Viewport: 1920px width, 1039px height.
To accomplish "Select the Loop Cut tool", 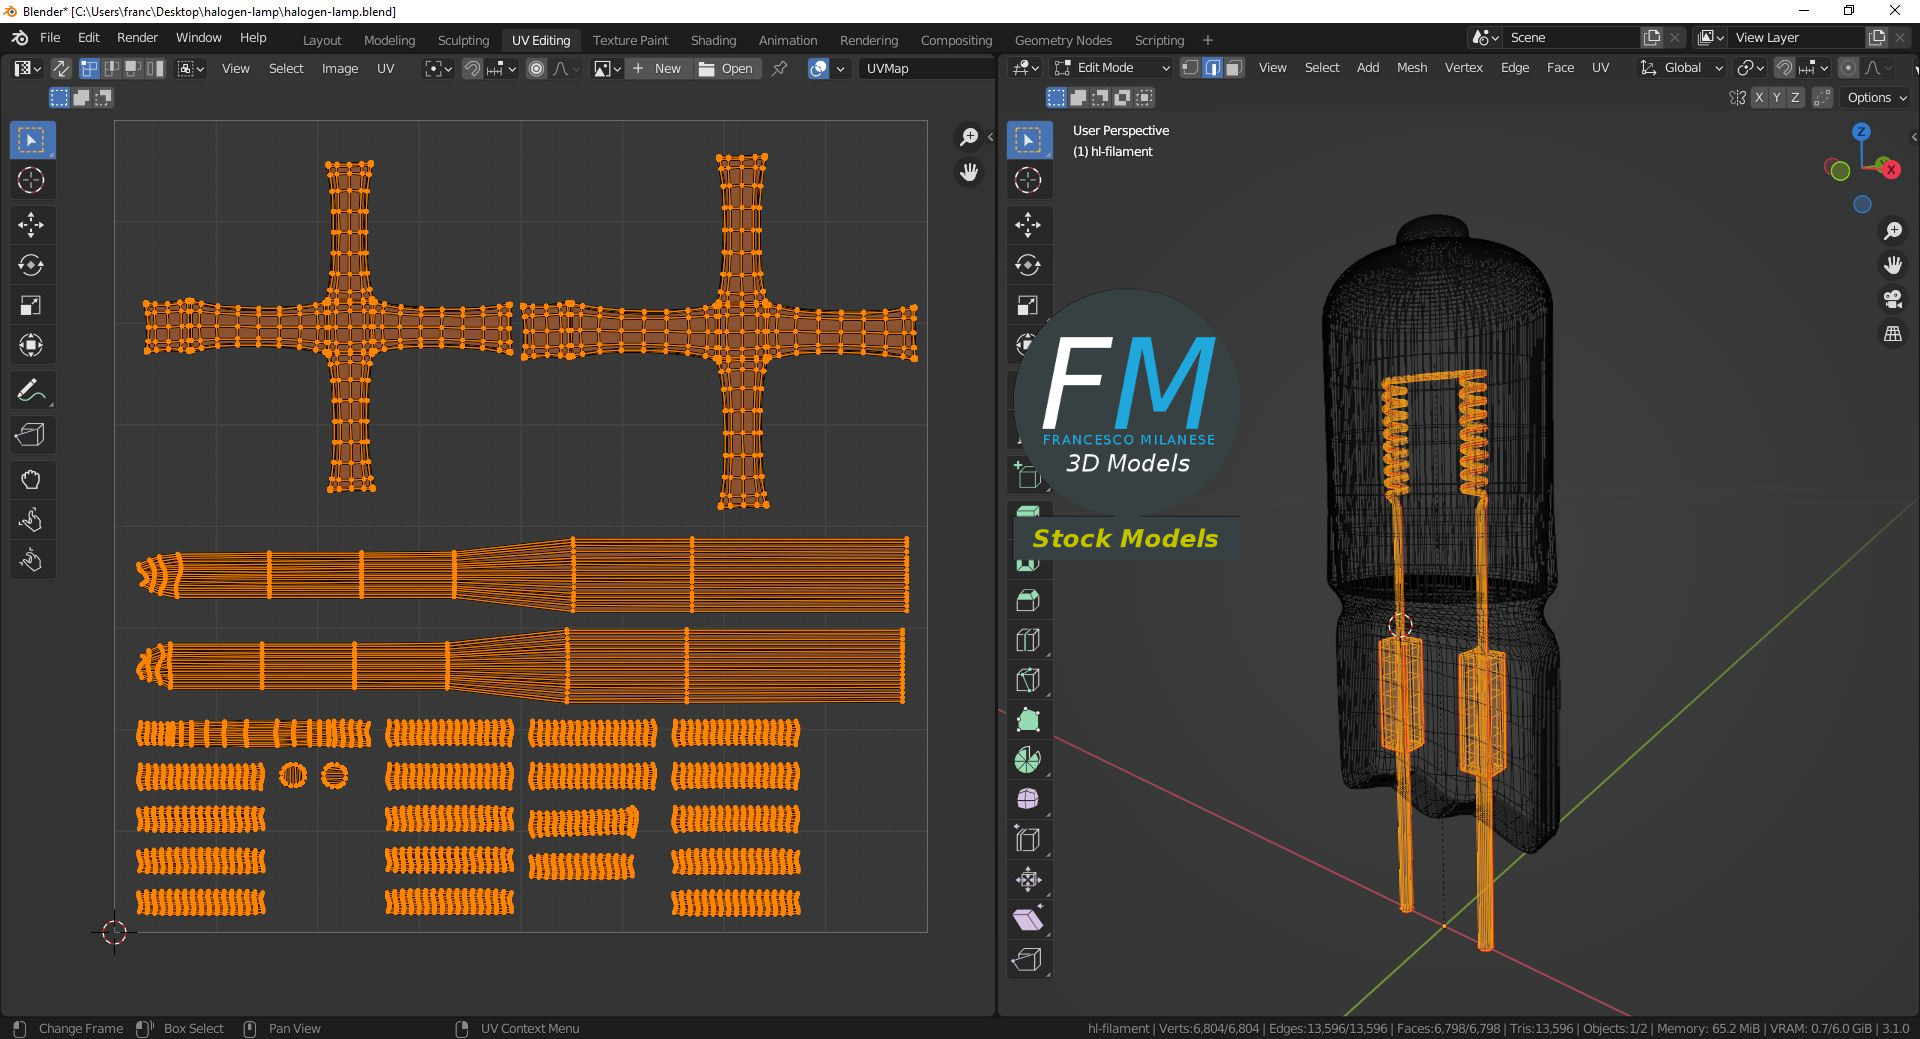I will coord(1028,640).
